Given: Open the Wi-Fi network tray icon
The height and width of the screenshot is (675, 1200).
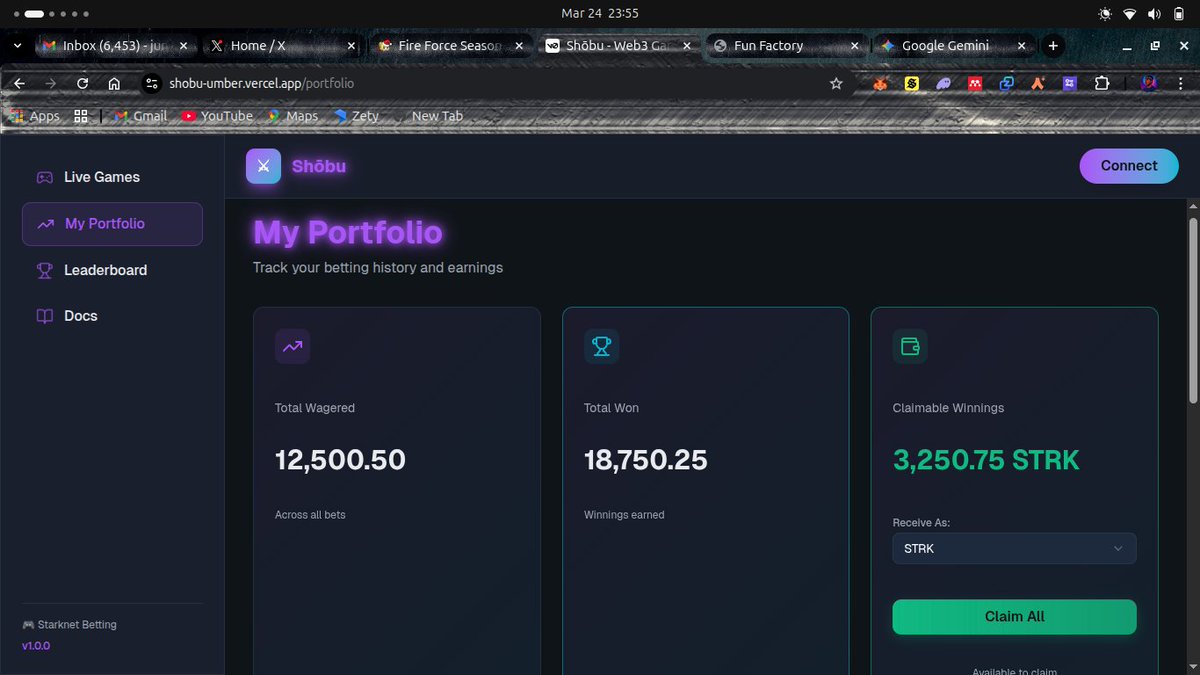Looking at the screenshot, I should (x=1130, y=14).
